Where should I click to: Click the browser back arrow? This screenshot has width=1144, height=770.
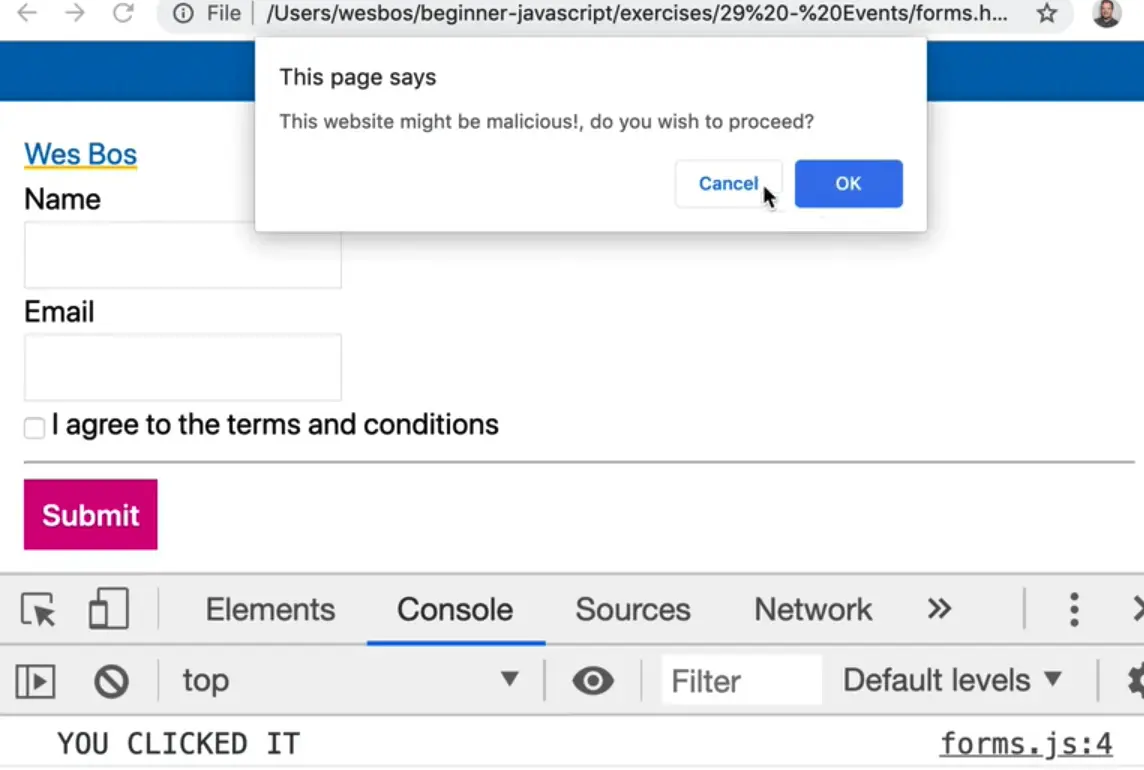click(27, 13)
